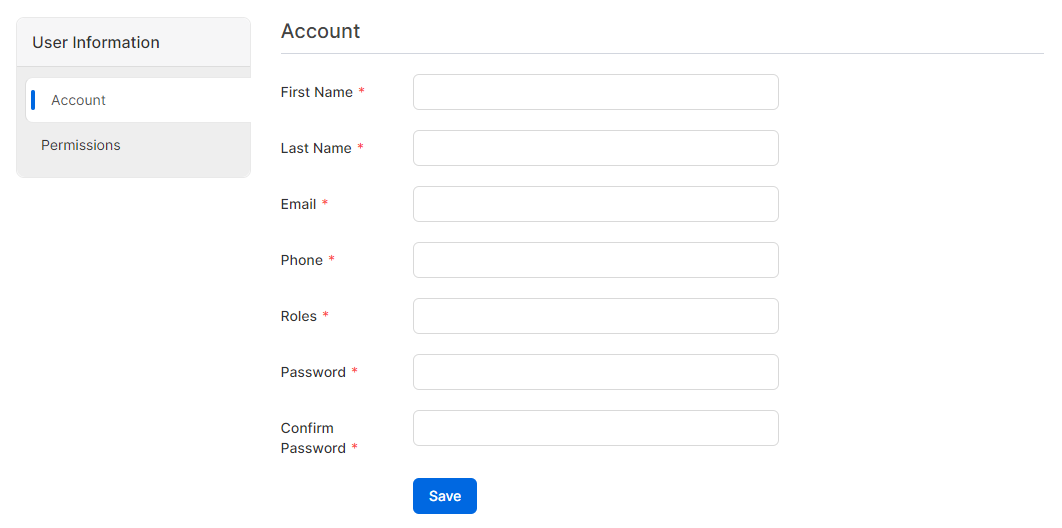The image size is (1062, 528).
Task: Click the Password label text
Action: tap(313, 372)
